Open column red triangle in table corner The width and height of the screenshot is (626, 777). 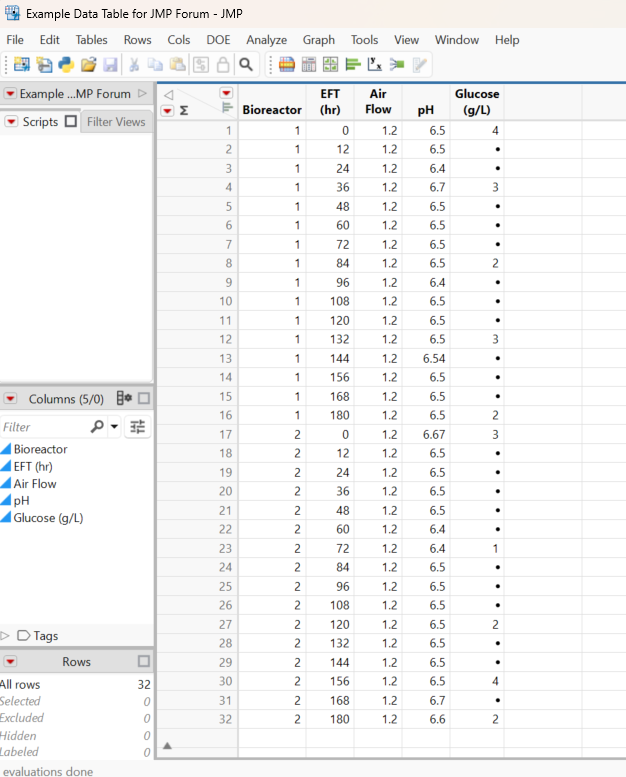click(227, 93)
